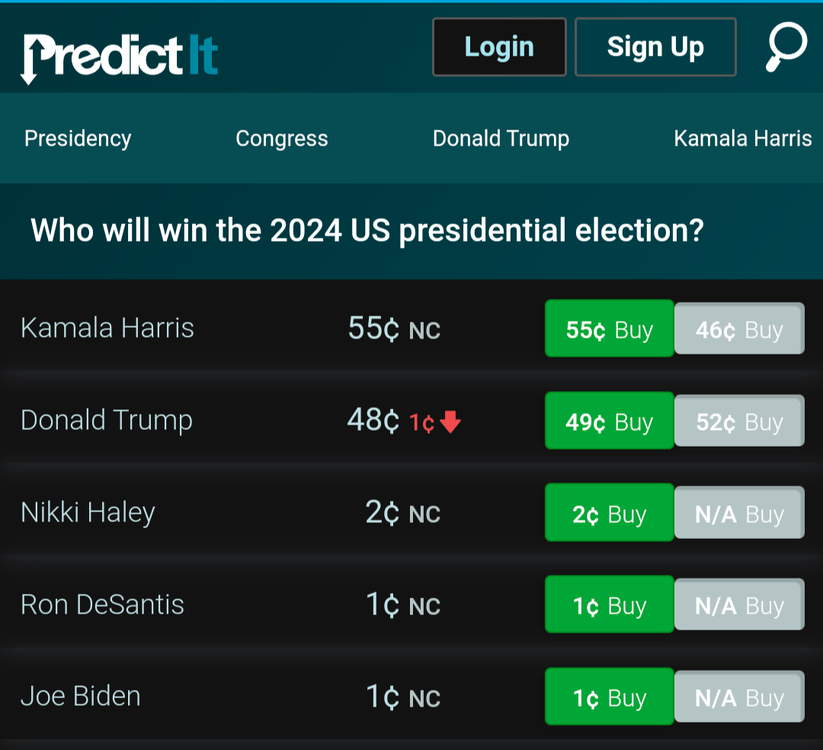The image size is (823, 750).
Task: Click the N/A Buy No for Nikki Haley
Action: click(x=739, y=513)
